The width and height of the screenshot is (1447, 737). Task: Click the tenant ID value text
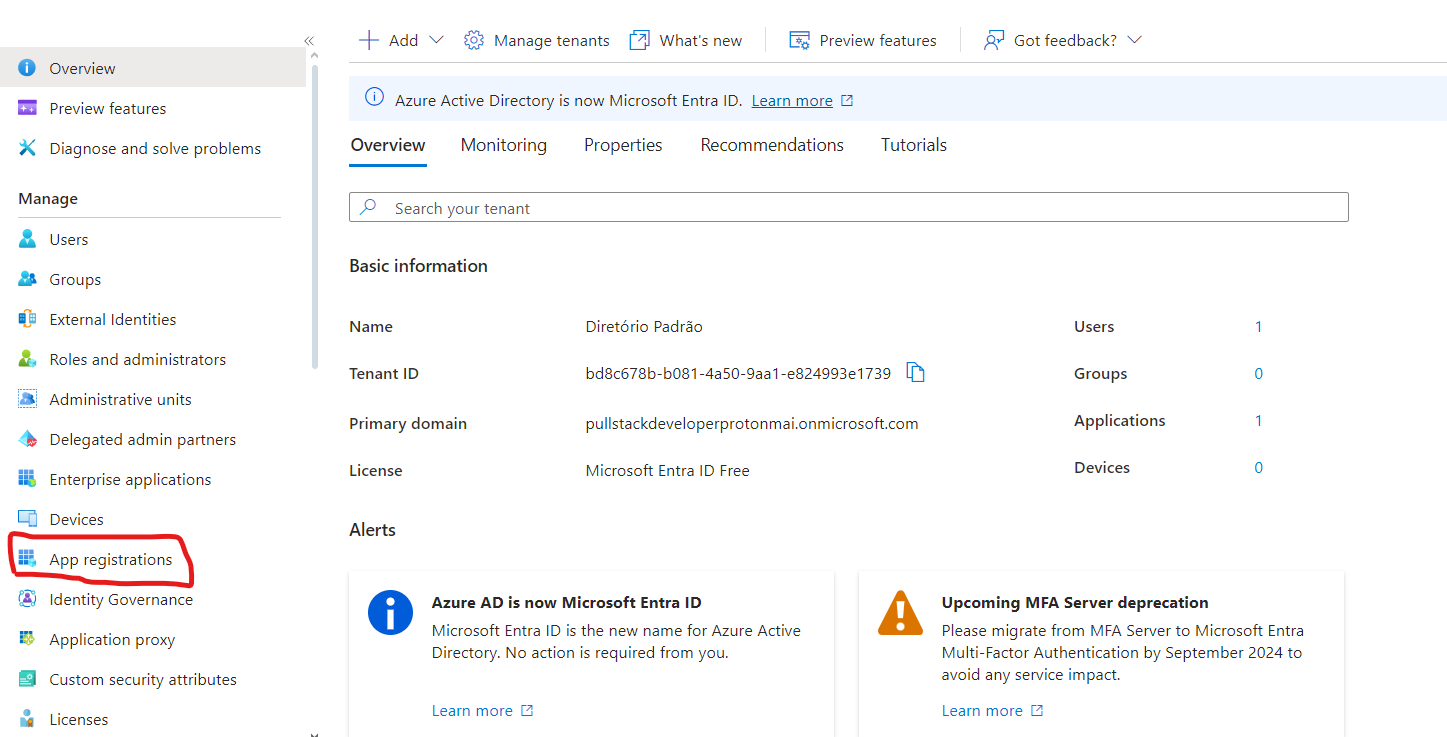[x=738, y=374]
